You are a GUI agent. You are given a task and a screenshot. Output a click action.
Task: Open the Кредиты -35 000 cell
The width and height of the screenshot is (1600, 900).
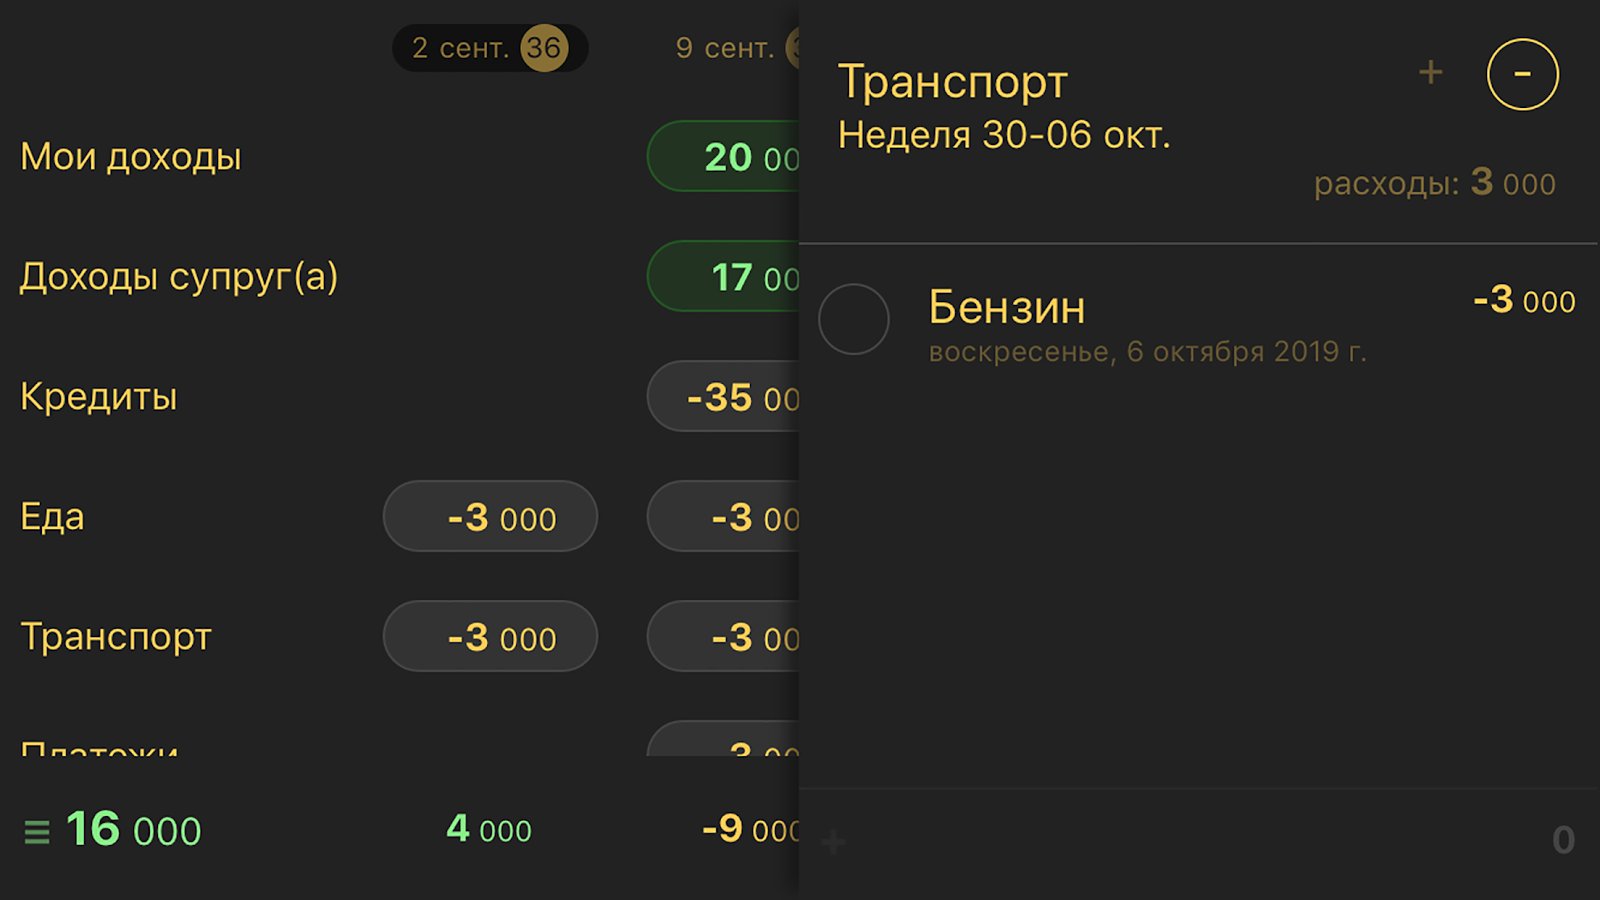[x=724, y=396]
